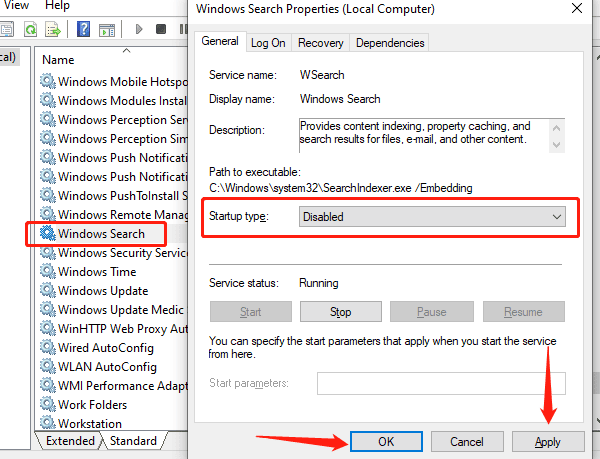Image resolution: width=600 pixels, height=459 pixels.
Task: Click the Stop Service square toolbar icon
Action: point(161,29)
